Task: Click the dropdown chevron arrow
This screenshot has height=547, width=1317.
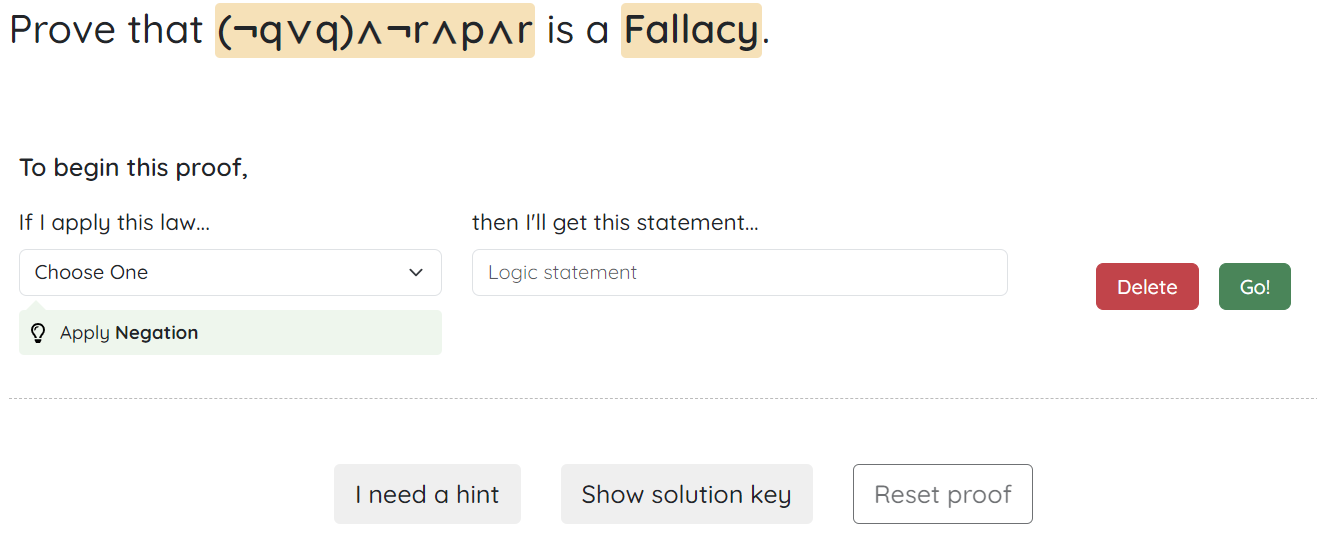Action: (x=416, y=273)
